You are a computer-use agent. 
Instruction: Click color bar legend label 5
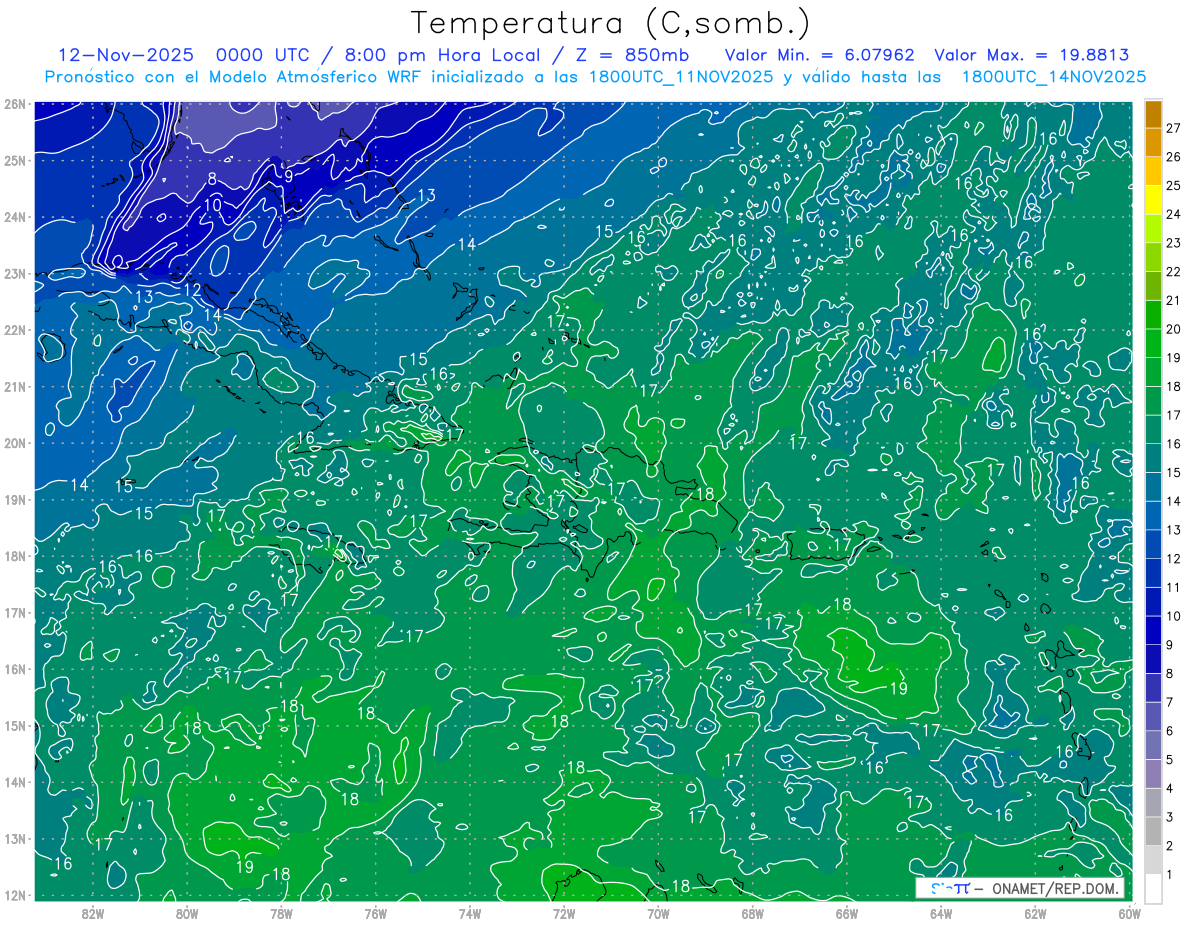[1170, 760]
